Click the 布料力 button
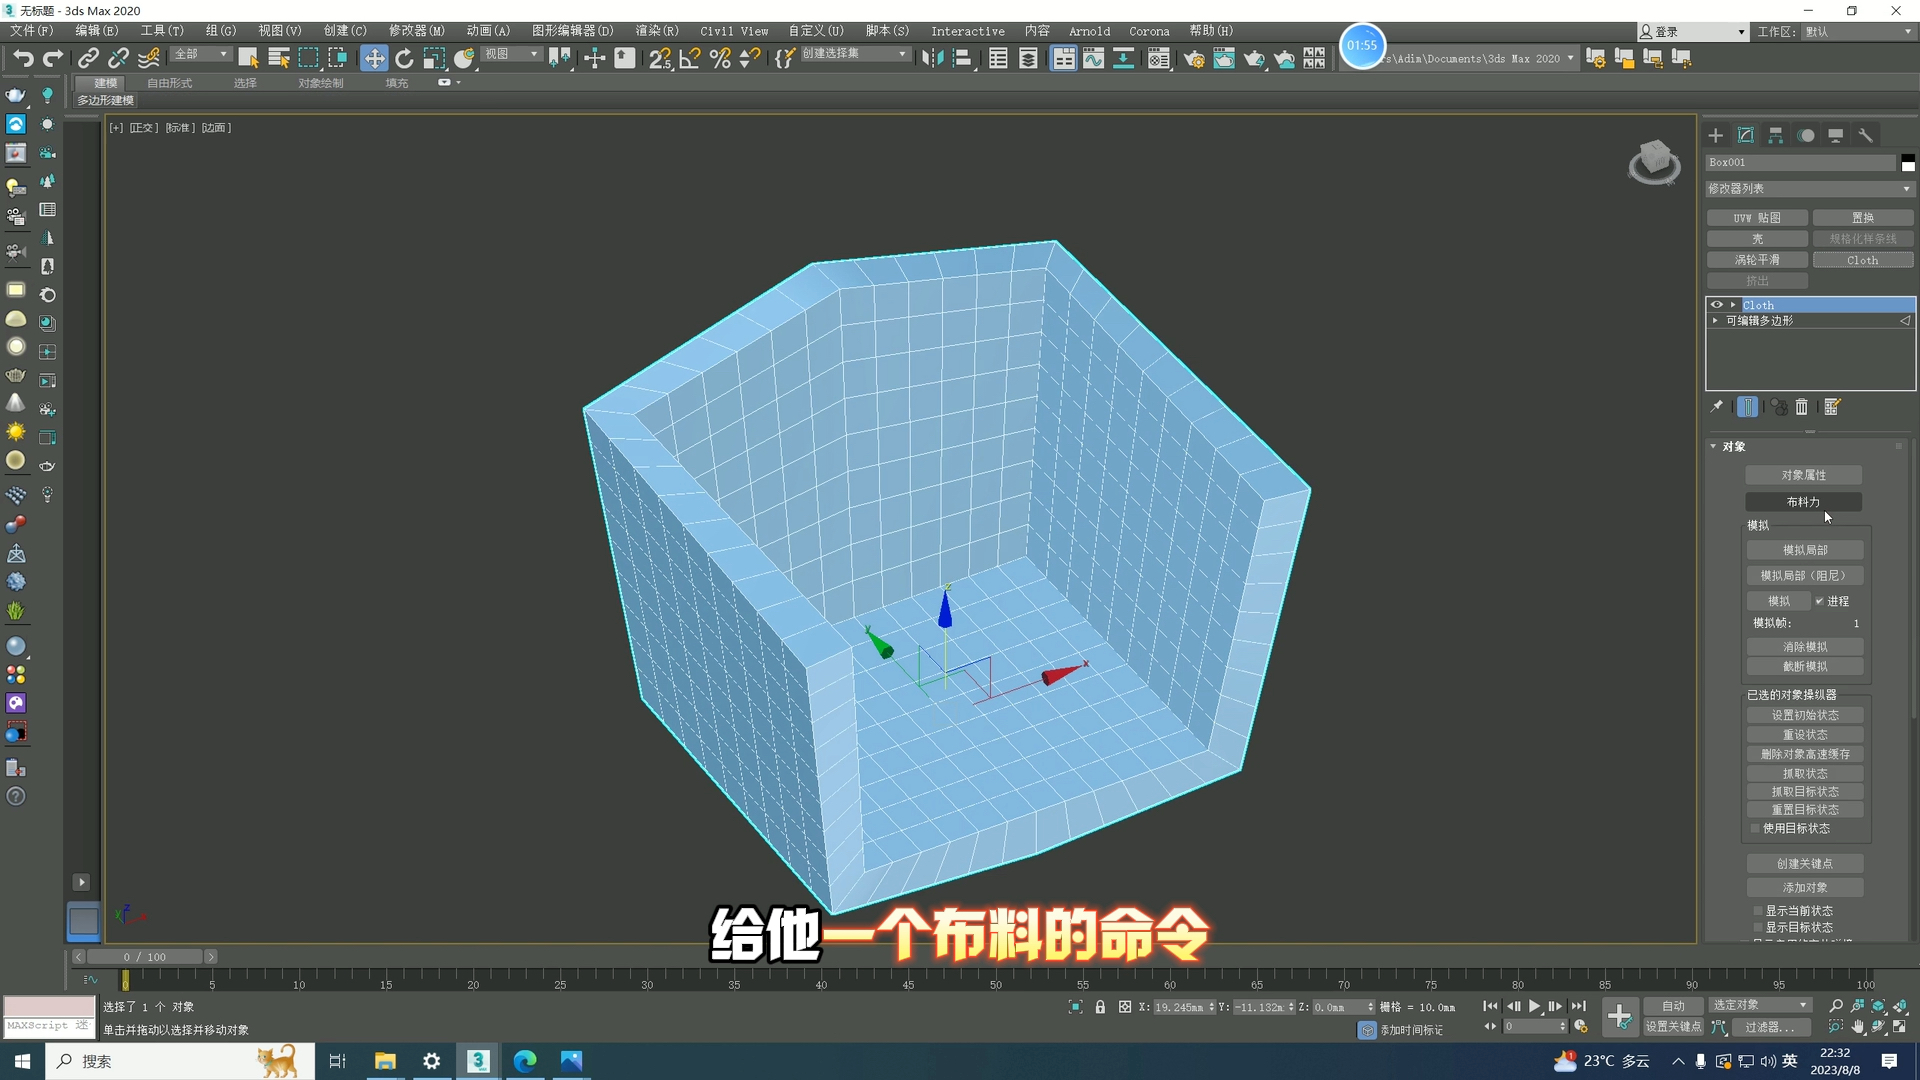The width and height of the screenshot is (1920, 1080). tap(1803, 502)
